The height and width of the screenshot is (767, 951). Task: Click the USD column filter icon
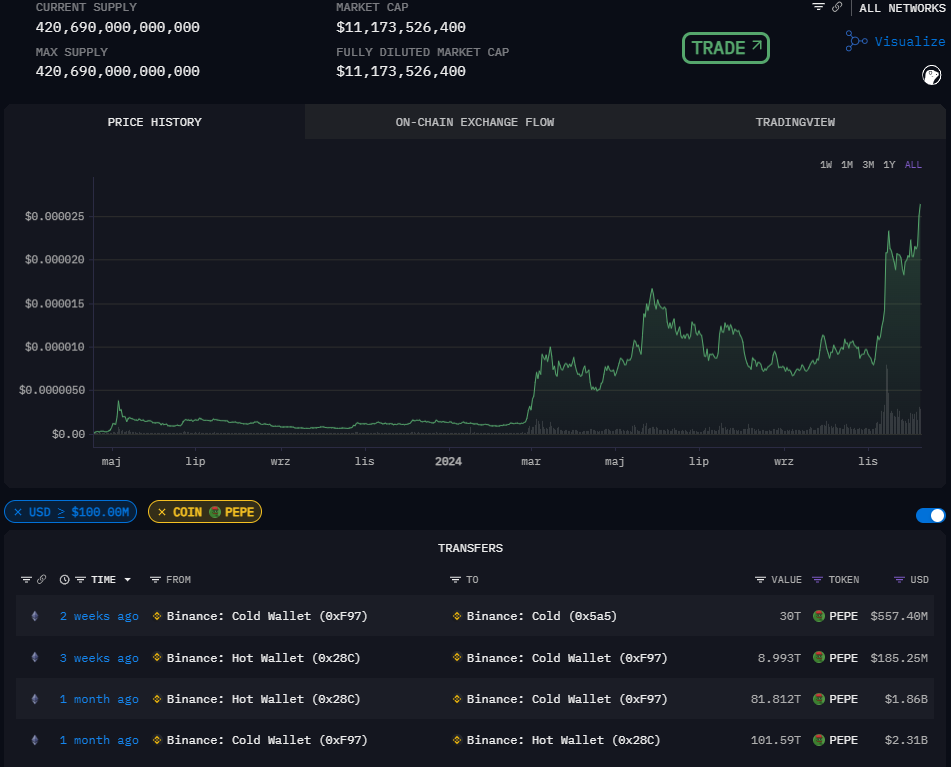(x=900, y=580)
